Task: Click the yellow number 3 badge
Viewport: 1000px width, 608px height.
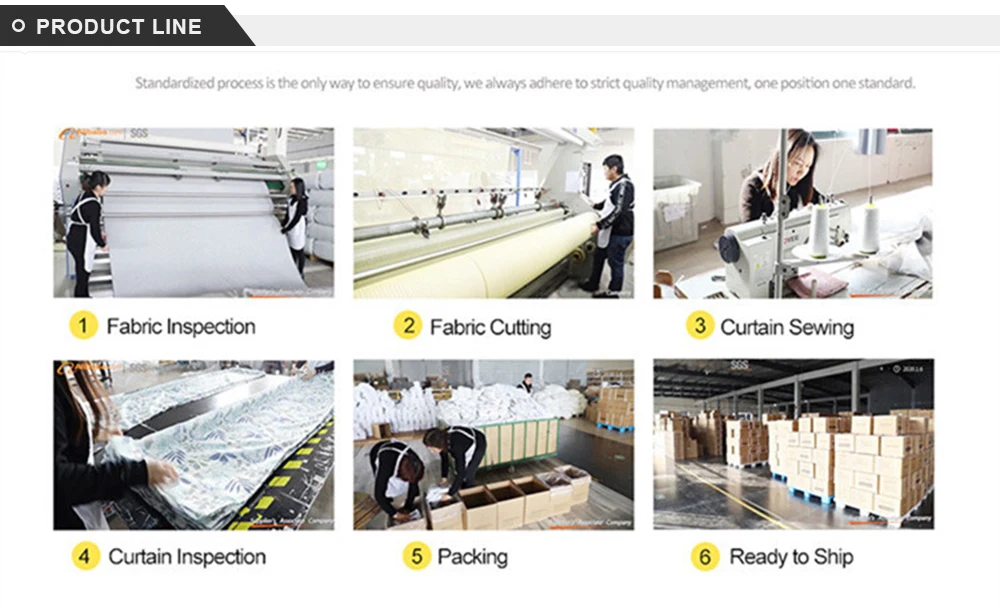Action: tap(700, 325)
